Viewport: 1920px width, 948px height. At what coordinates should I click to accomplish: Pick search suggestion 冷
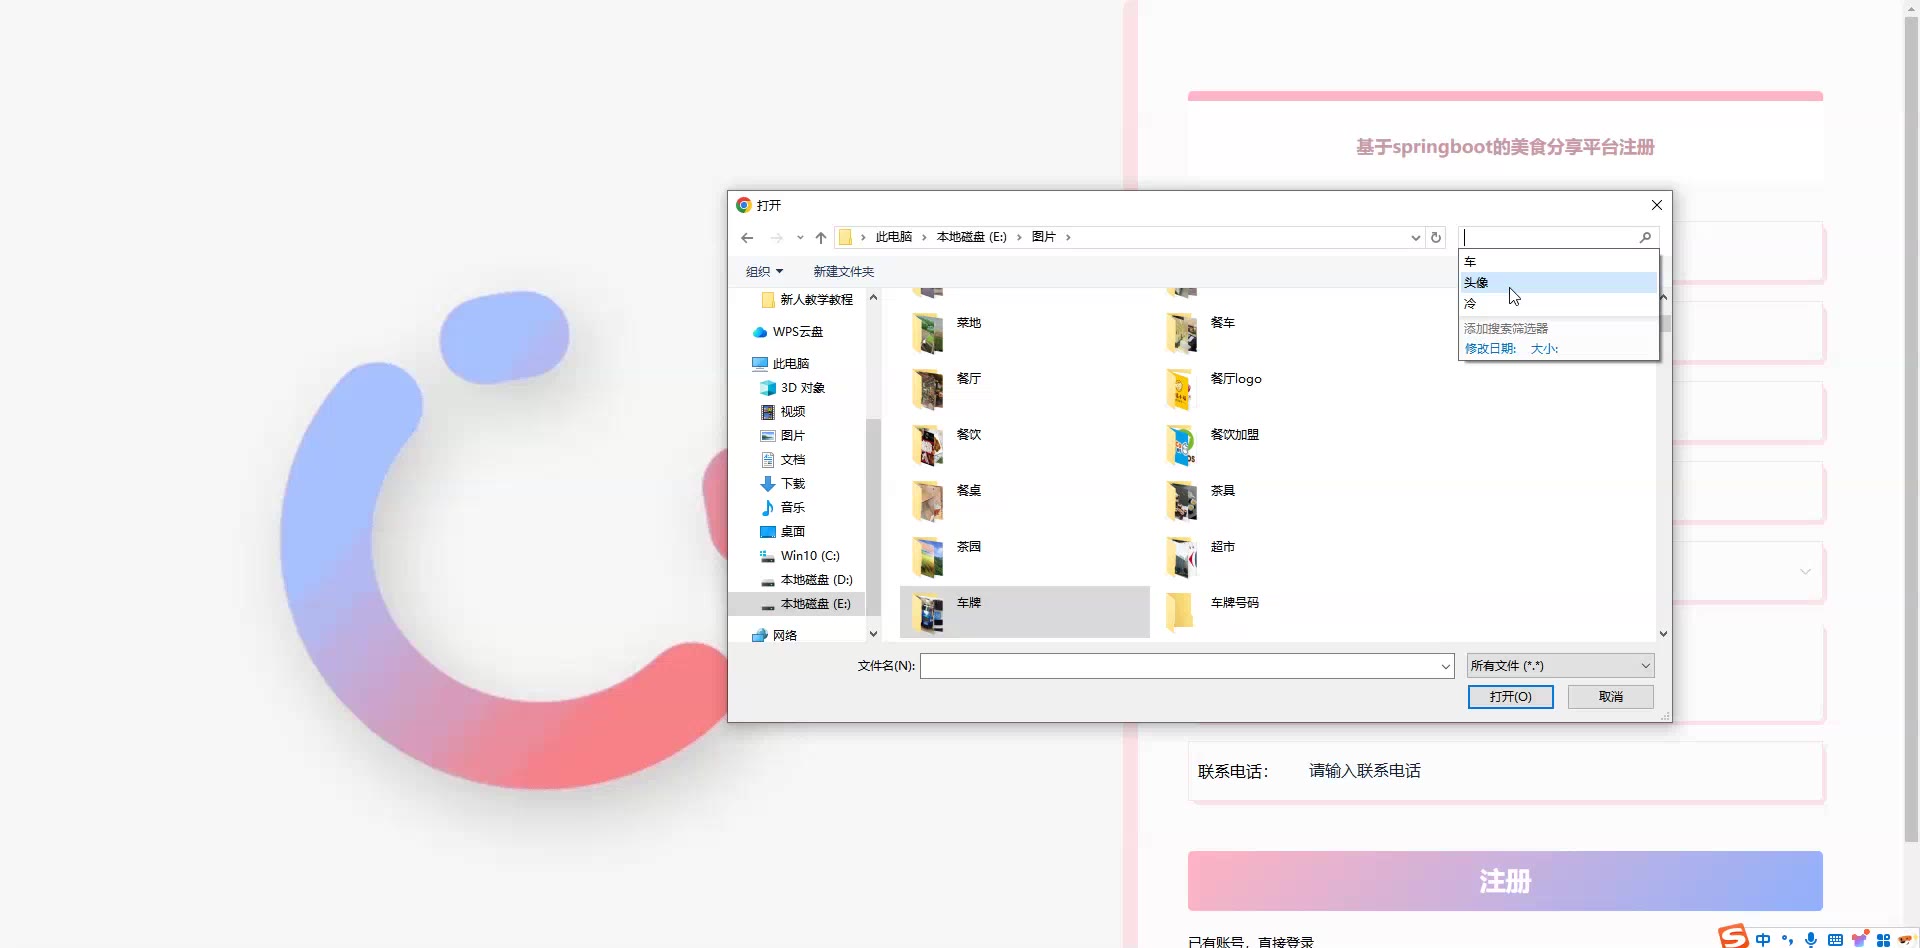1559,304
